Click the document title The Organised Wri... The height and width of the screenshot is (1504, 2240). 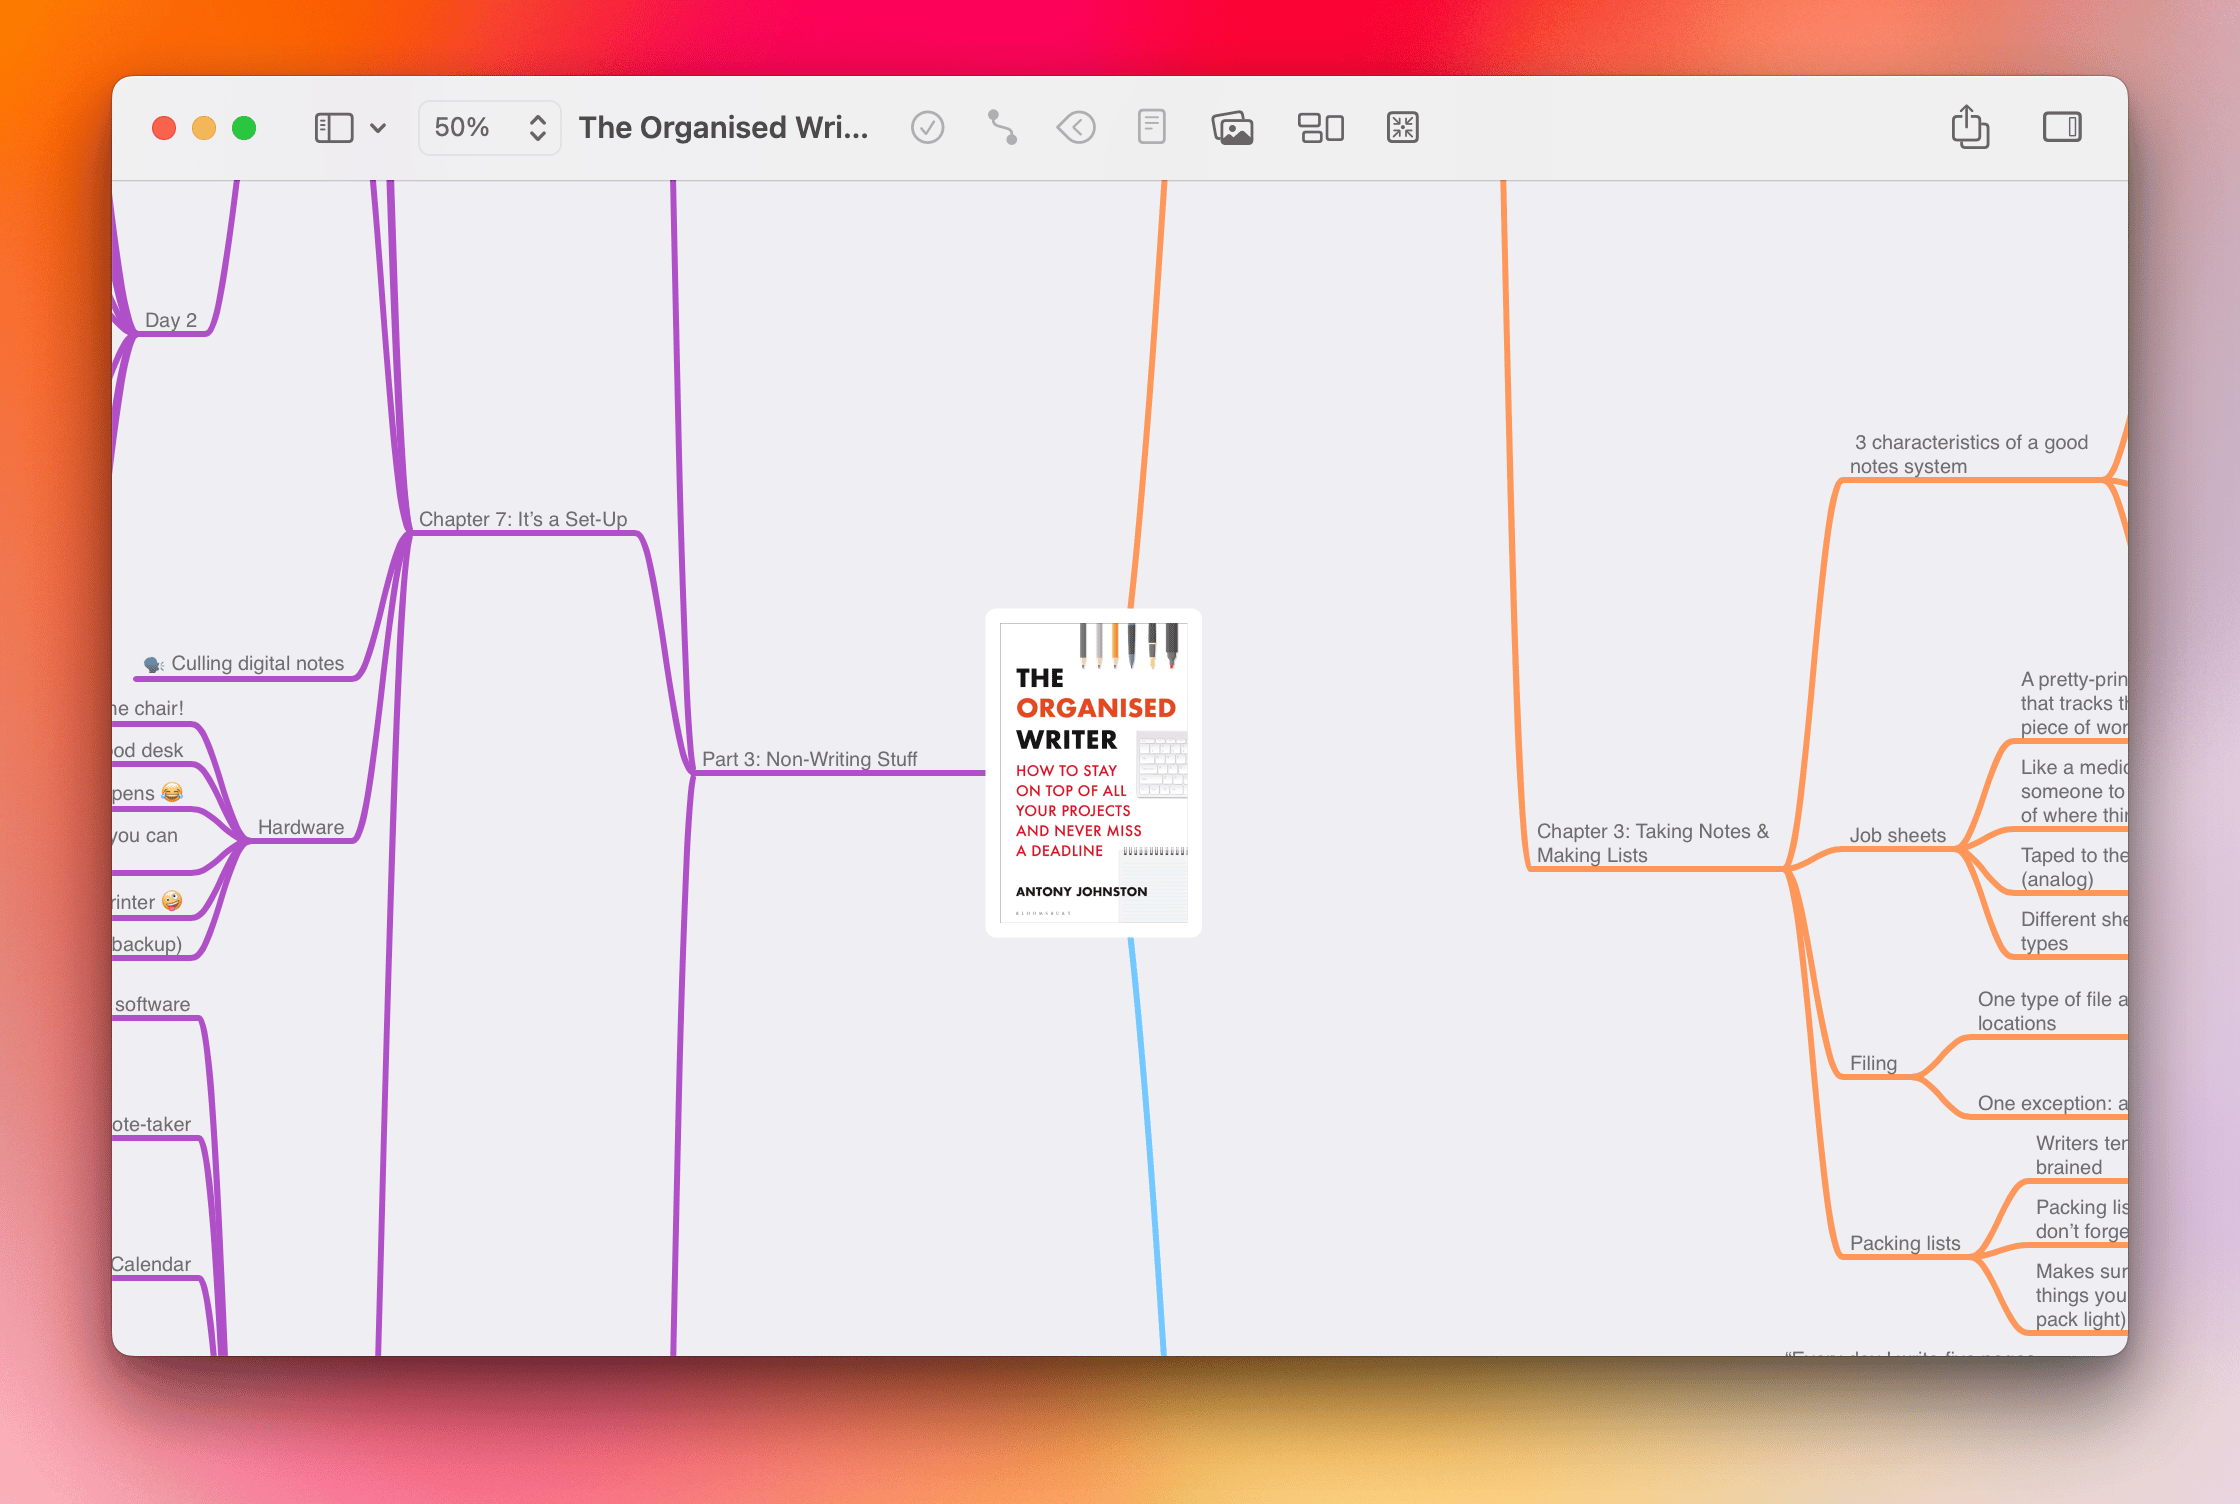click(x=723, y=128)
